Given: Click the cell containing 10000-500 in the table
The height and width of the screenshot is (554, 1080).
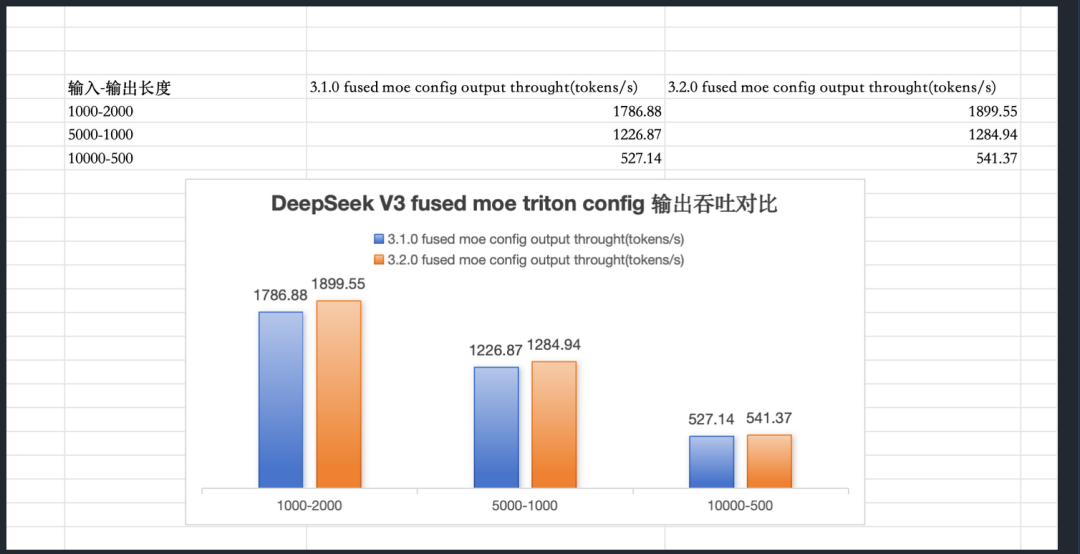Looking at the screenshot, I should pos(185,158).
